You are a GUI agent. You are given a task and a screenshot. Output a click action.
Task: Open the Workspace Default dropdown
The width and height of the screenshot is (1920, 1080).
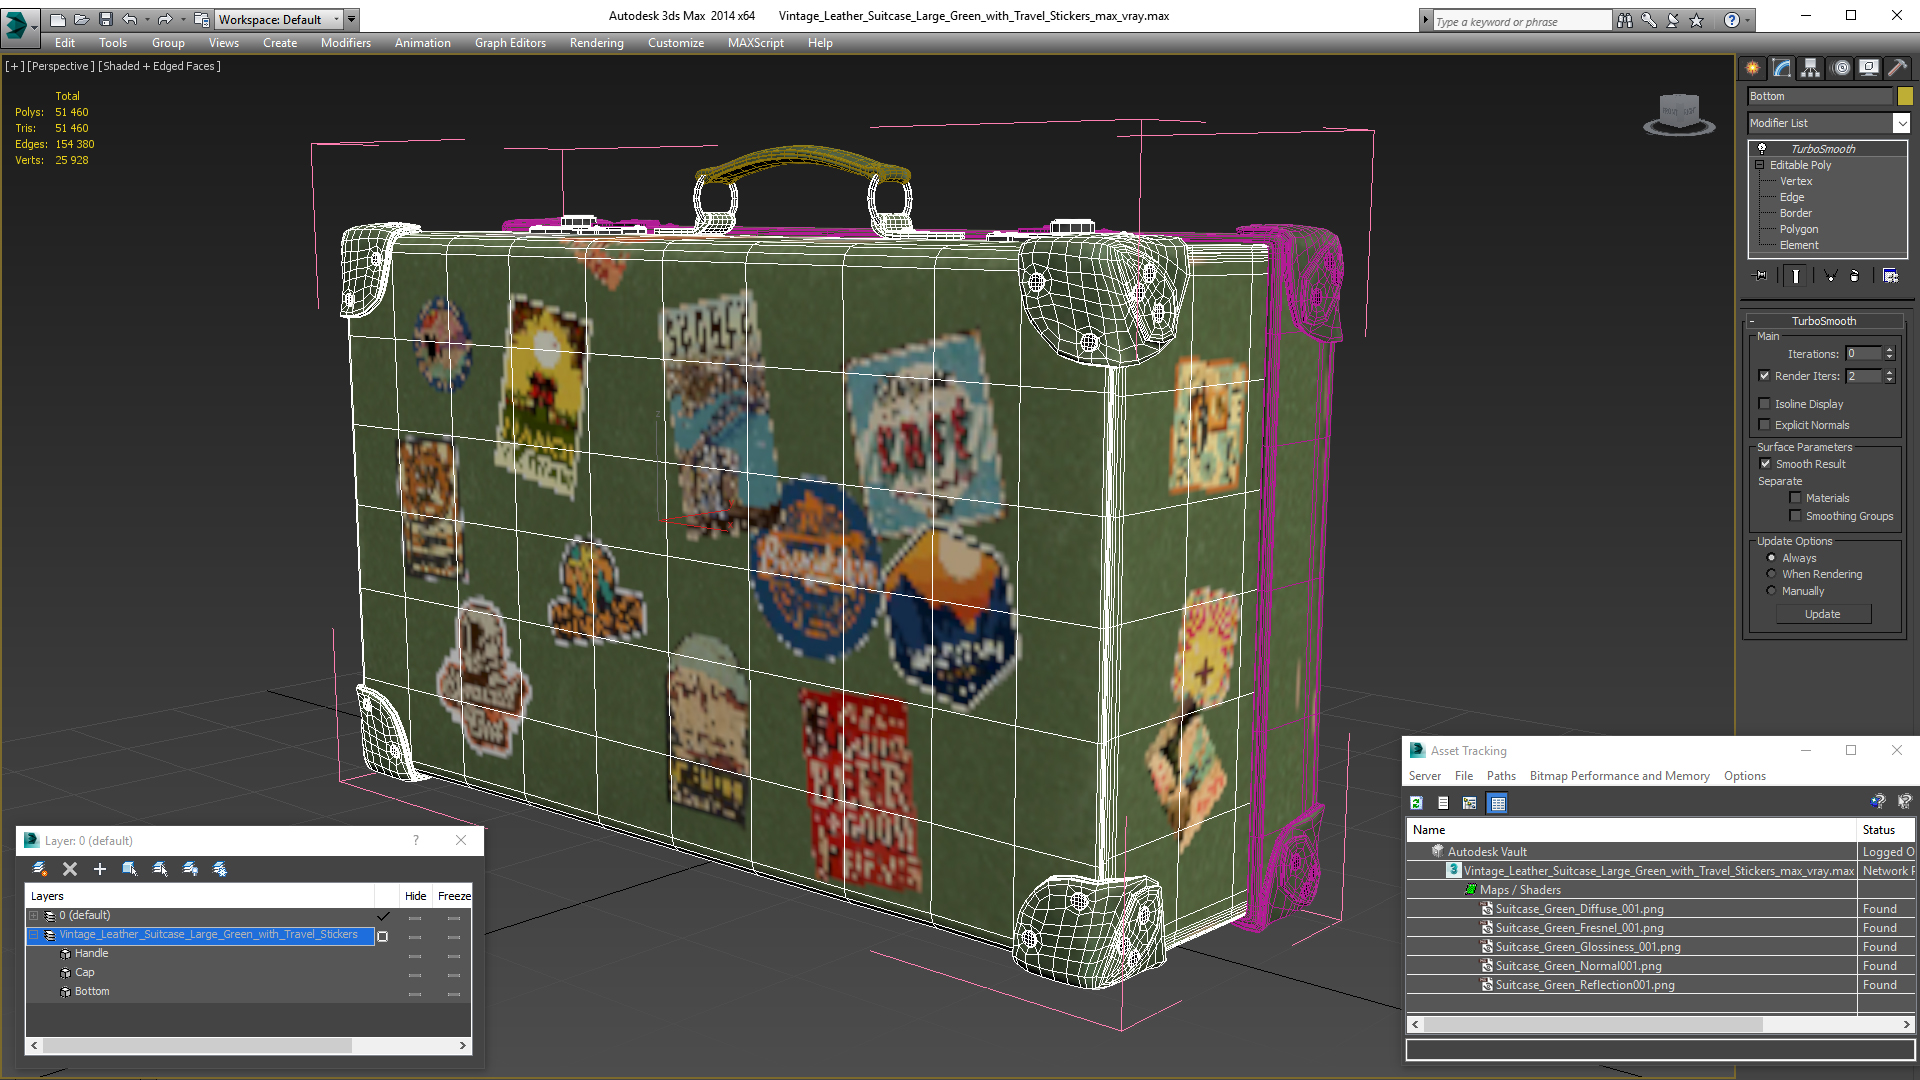[279, 19]
